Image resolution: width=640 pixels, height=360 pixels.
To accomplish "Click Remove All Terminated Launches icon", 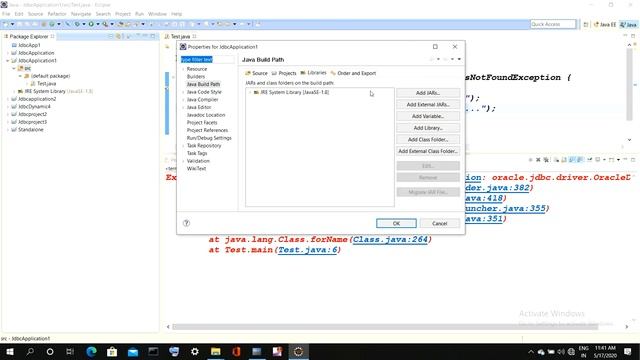I will [546, 160].
